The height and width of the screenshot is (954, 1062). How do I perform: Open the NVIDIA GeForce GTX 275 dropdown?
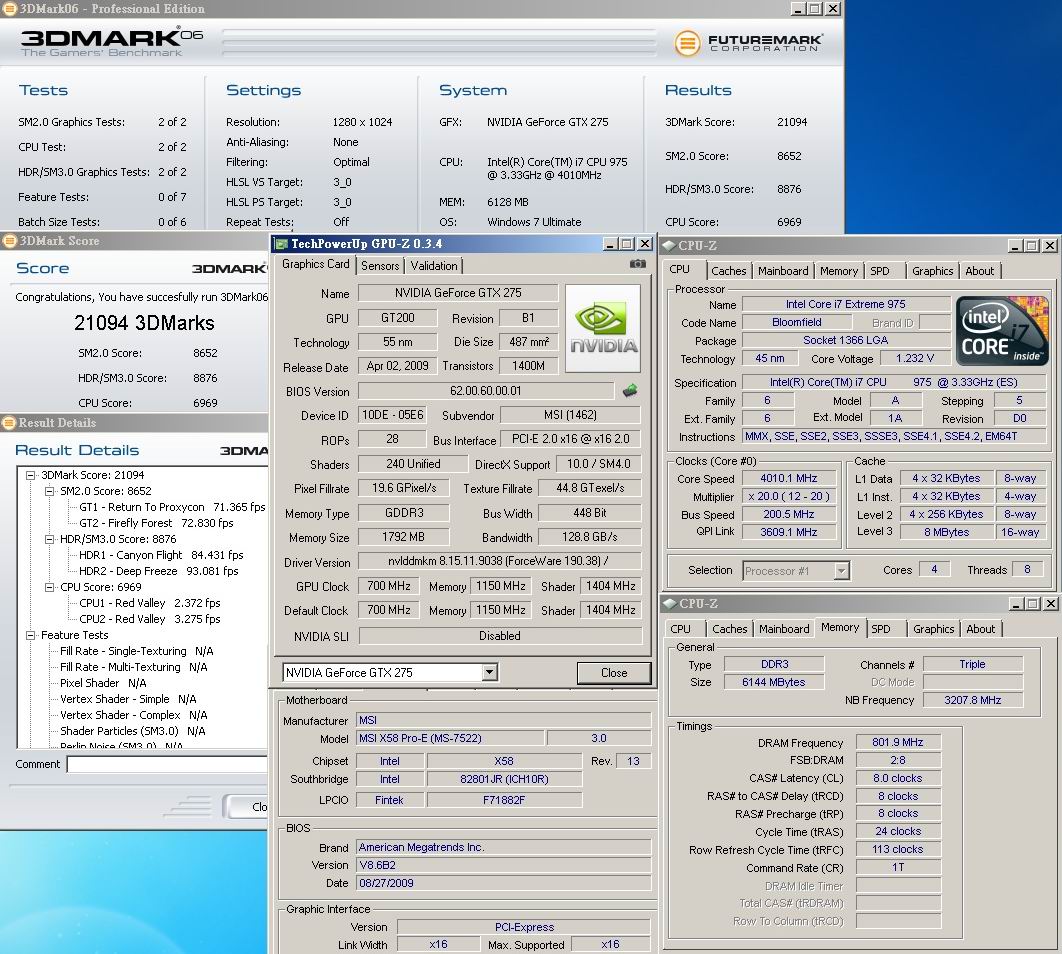click(490, 672)
